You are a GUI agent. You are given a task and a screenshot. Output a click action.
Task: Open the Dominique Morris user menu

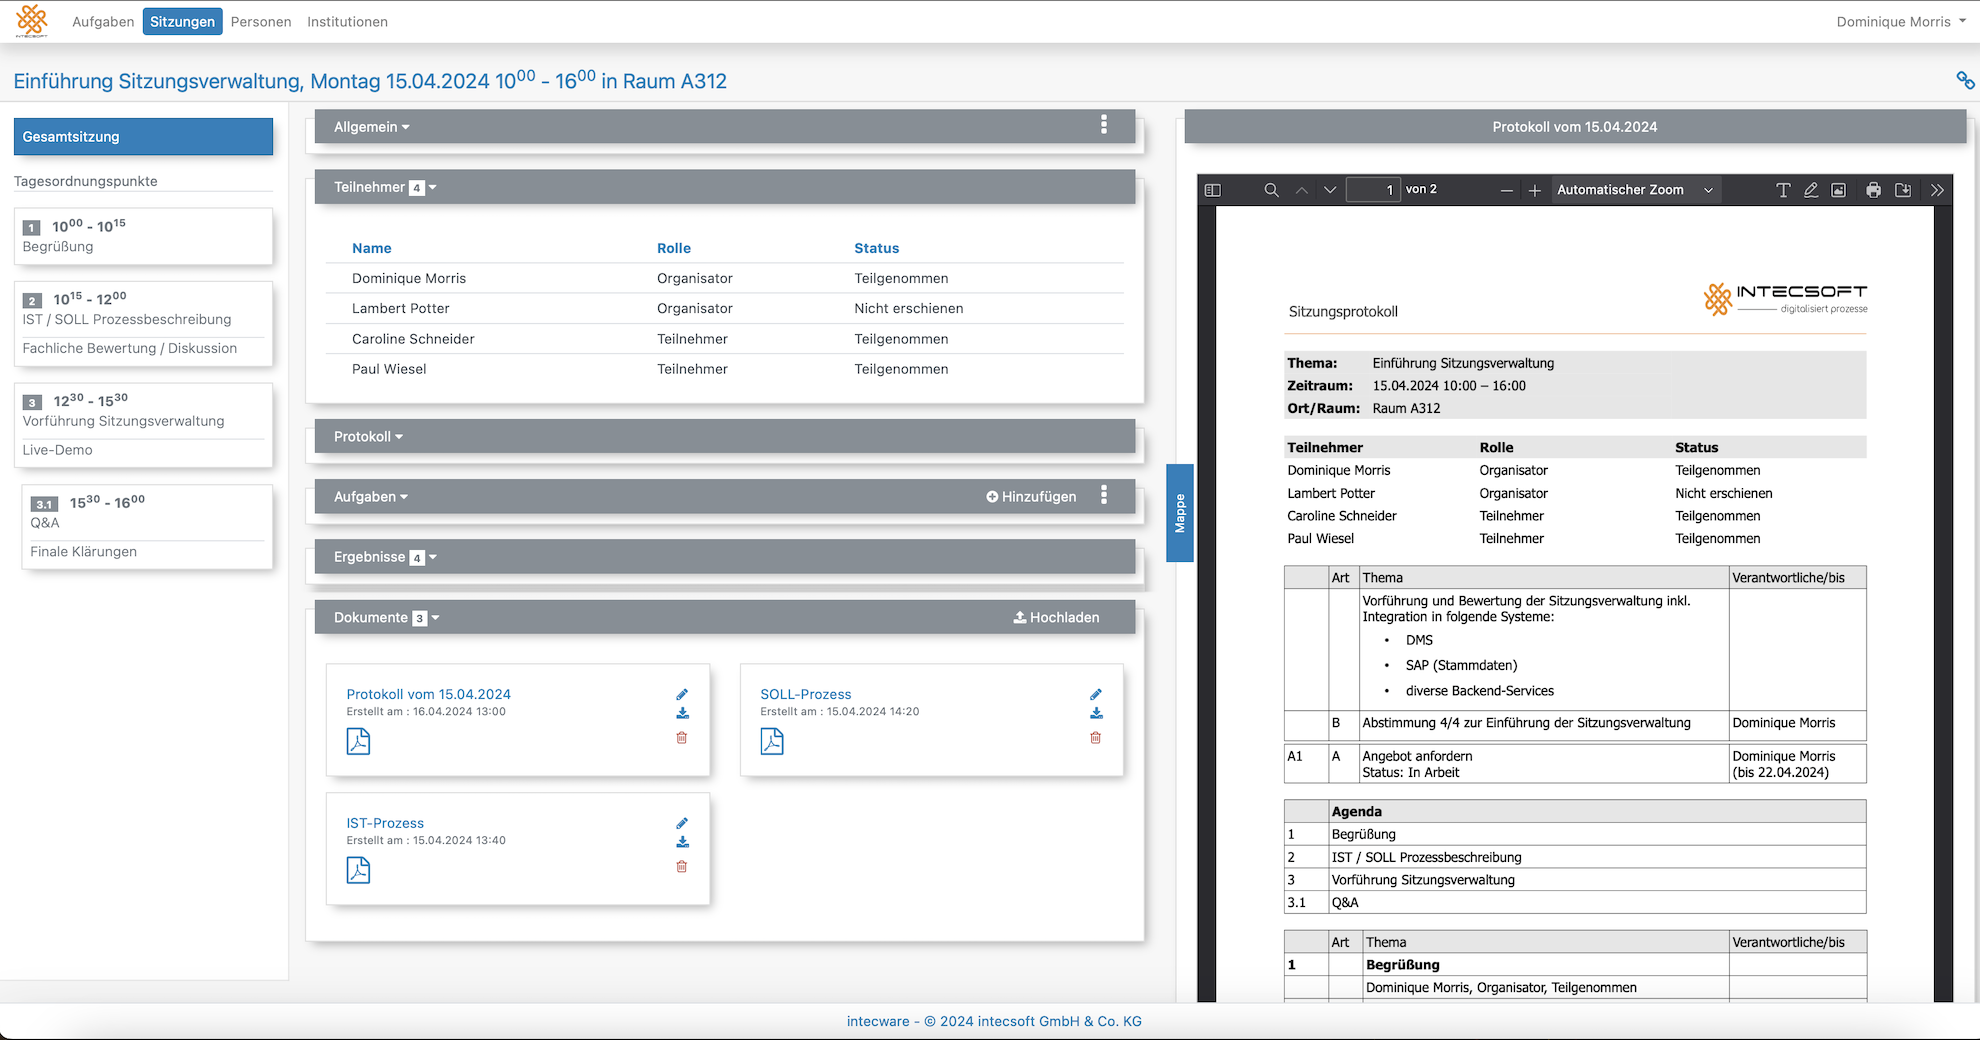[1900, 22]
